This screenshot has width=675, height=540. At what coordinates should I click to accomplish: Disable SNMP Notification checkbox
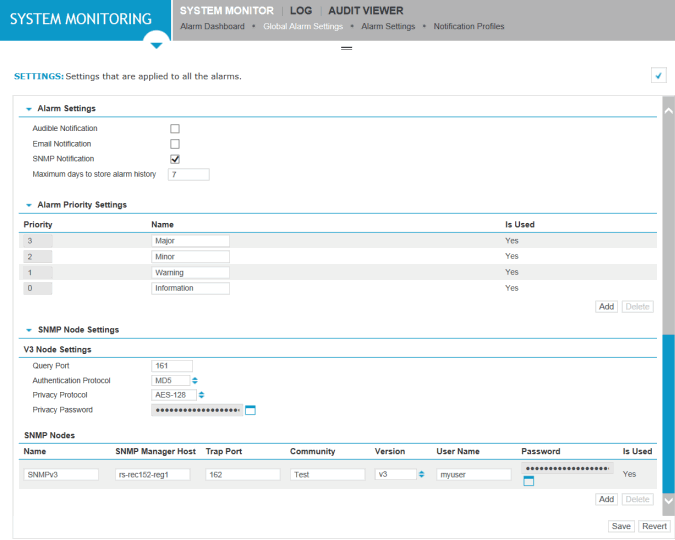click(175, 159)
